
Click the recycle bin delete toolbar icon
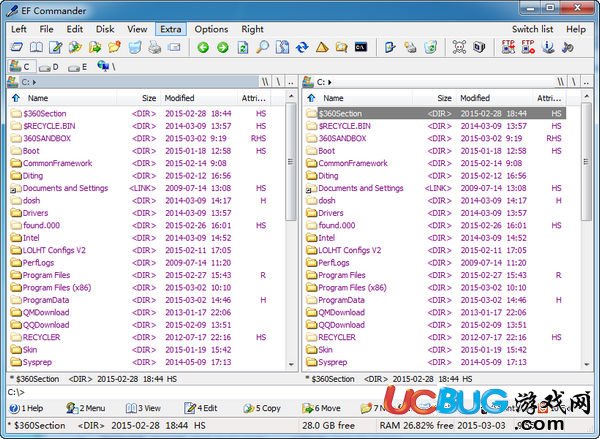(135, 47)
